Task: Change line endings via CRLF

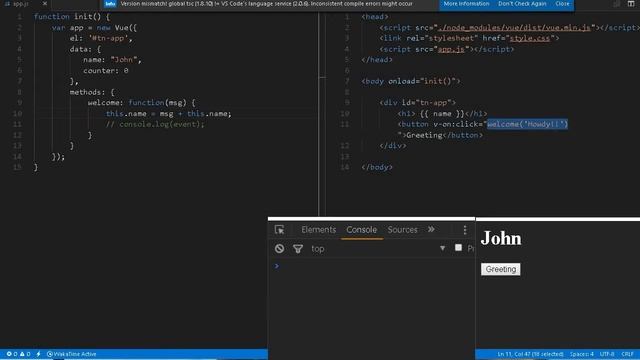Action: point(627,354)
